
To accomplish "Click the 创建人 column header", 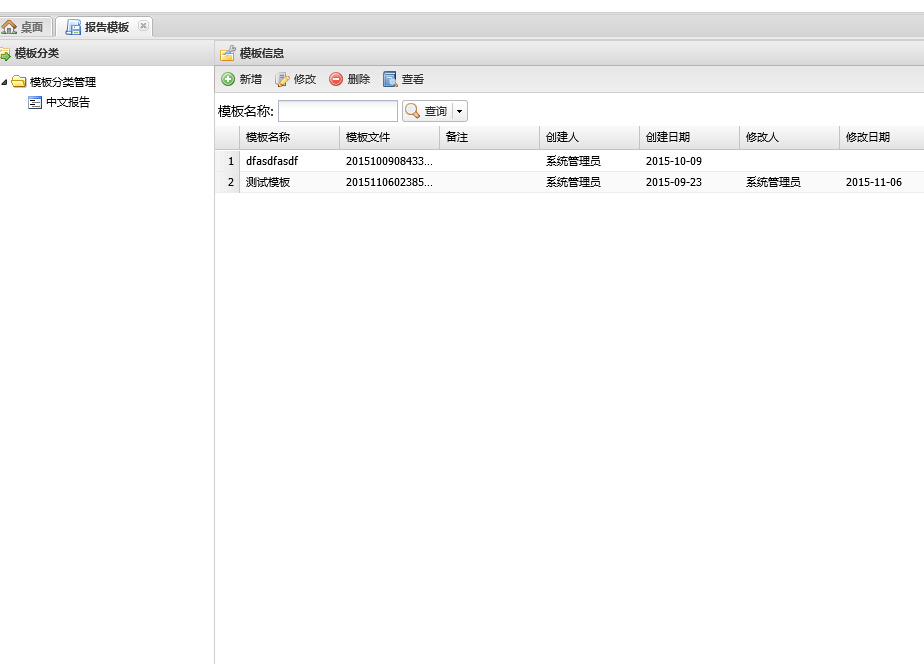I will [x=562, y=137].
